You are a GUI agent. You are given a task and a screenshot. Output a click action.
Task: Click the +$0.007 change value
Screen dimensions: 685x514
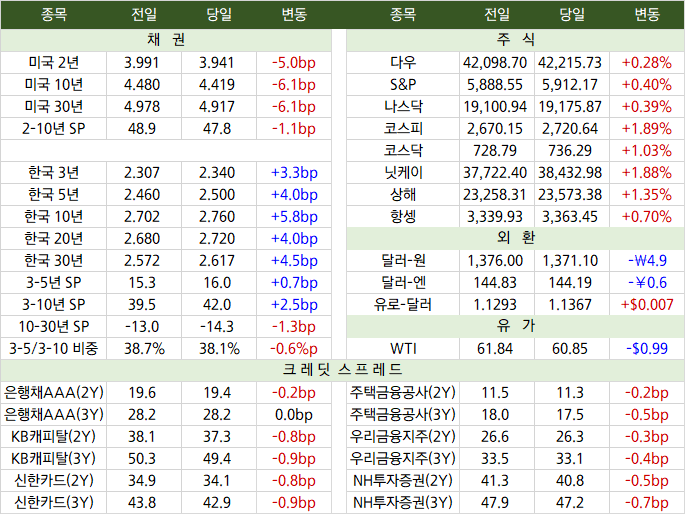pyautogui.click(x=647, y=305)
